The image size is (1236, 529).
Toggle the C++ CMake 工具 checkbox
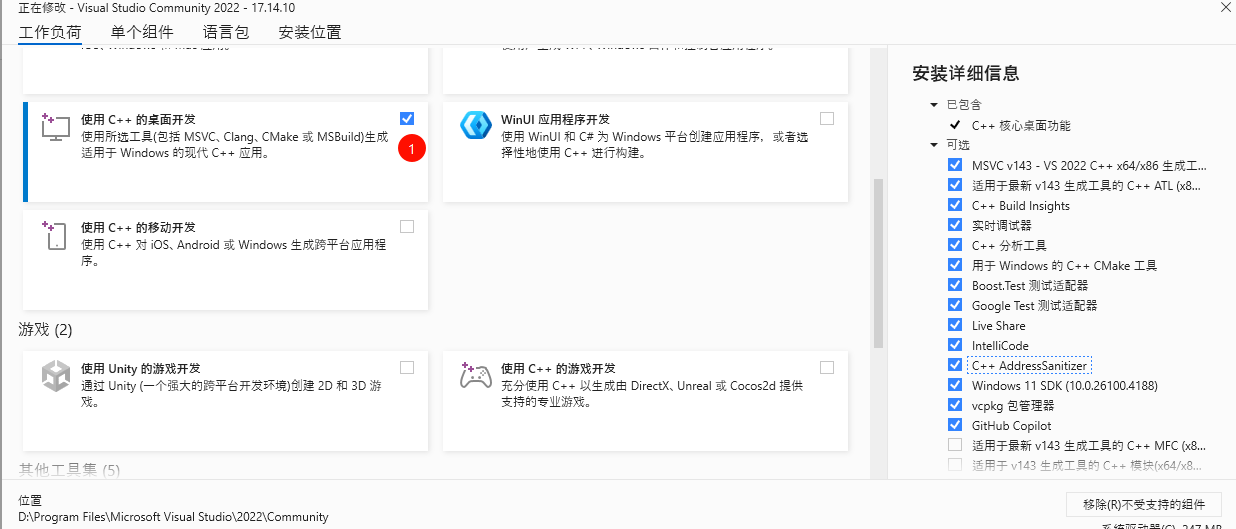pyautogui.click(x=955, y=265)
